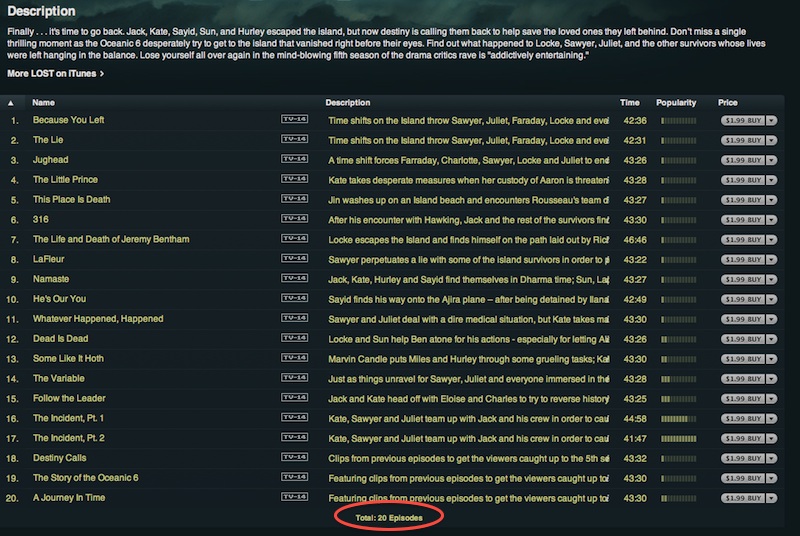Click TV-14 badge for Whatever Happened, Happened

pyautogui.click(x=294, y=318)
